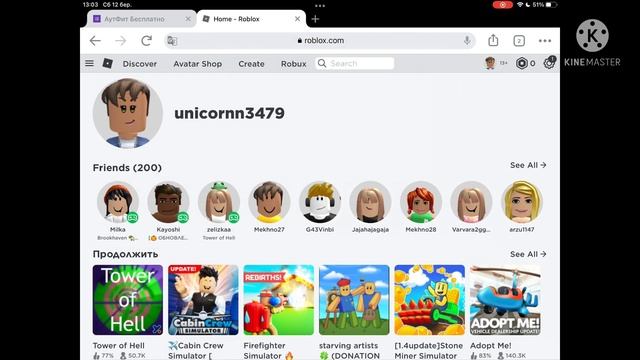Open friend arzu1147's avatar
Screen dimensions: 640x360
pos(522,202)
